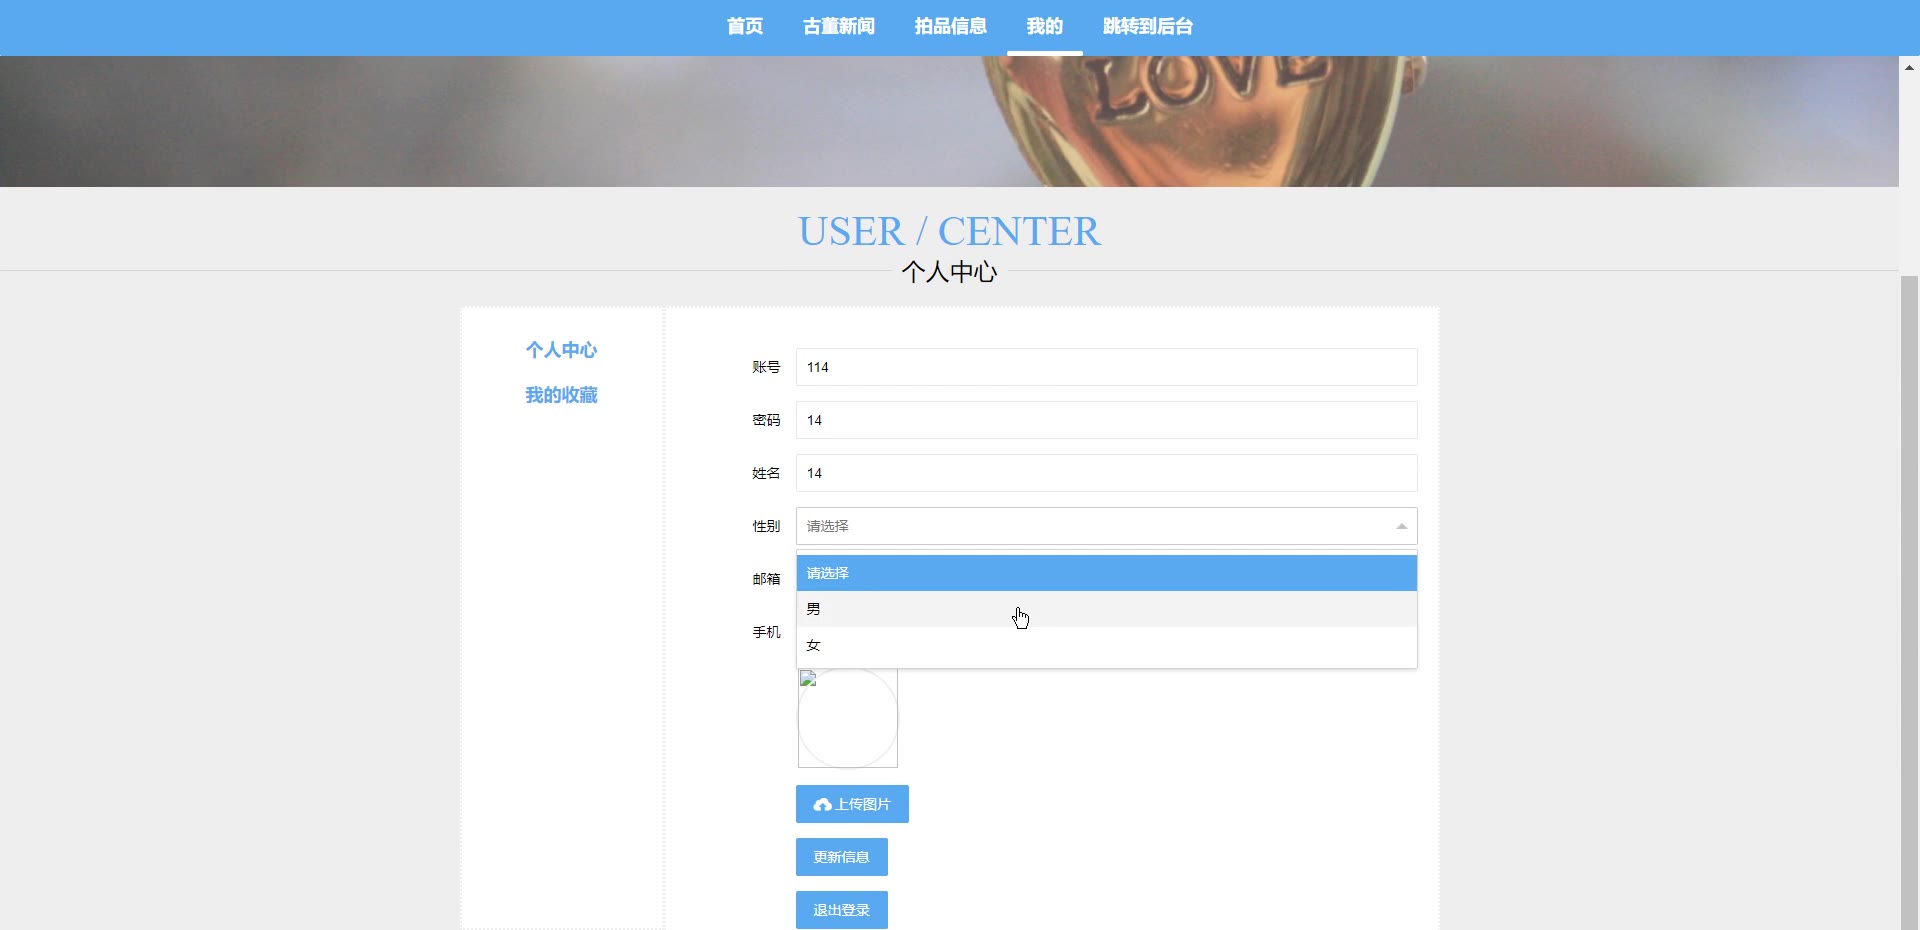This screenshot has width=1920, height=930.
Task: Select 男 from the gender dropdown
Action: (x=1106, y=609)
